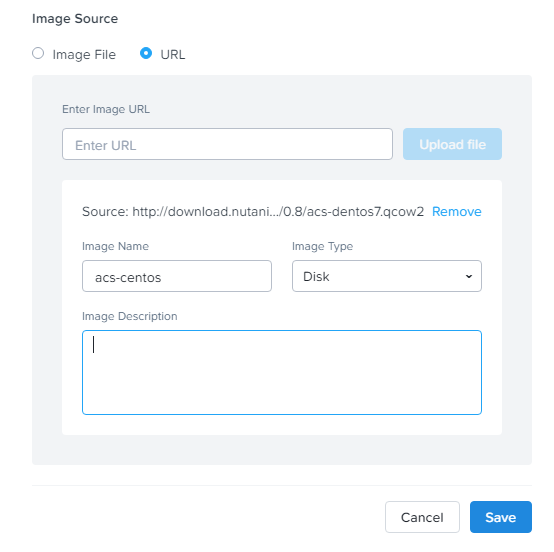Open the Image Type dropdown
This screenshot has width=554, height=552.
(387, 276)
